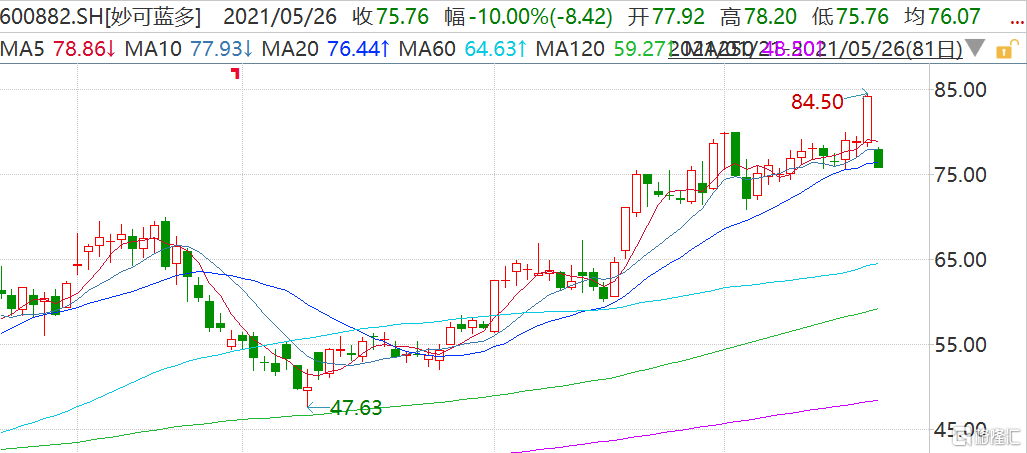Select the MA10 77.93 indicator label
1027x453 pixels.
[189, 48]
